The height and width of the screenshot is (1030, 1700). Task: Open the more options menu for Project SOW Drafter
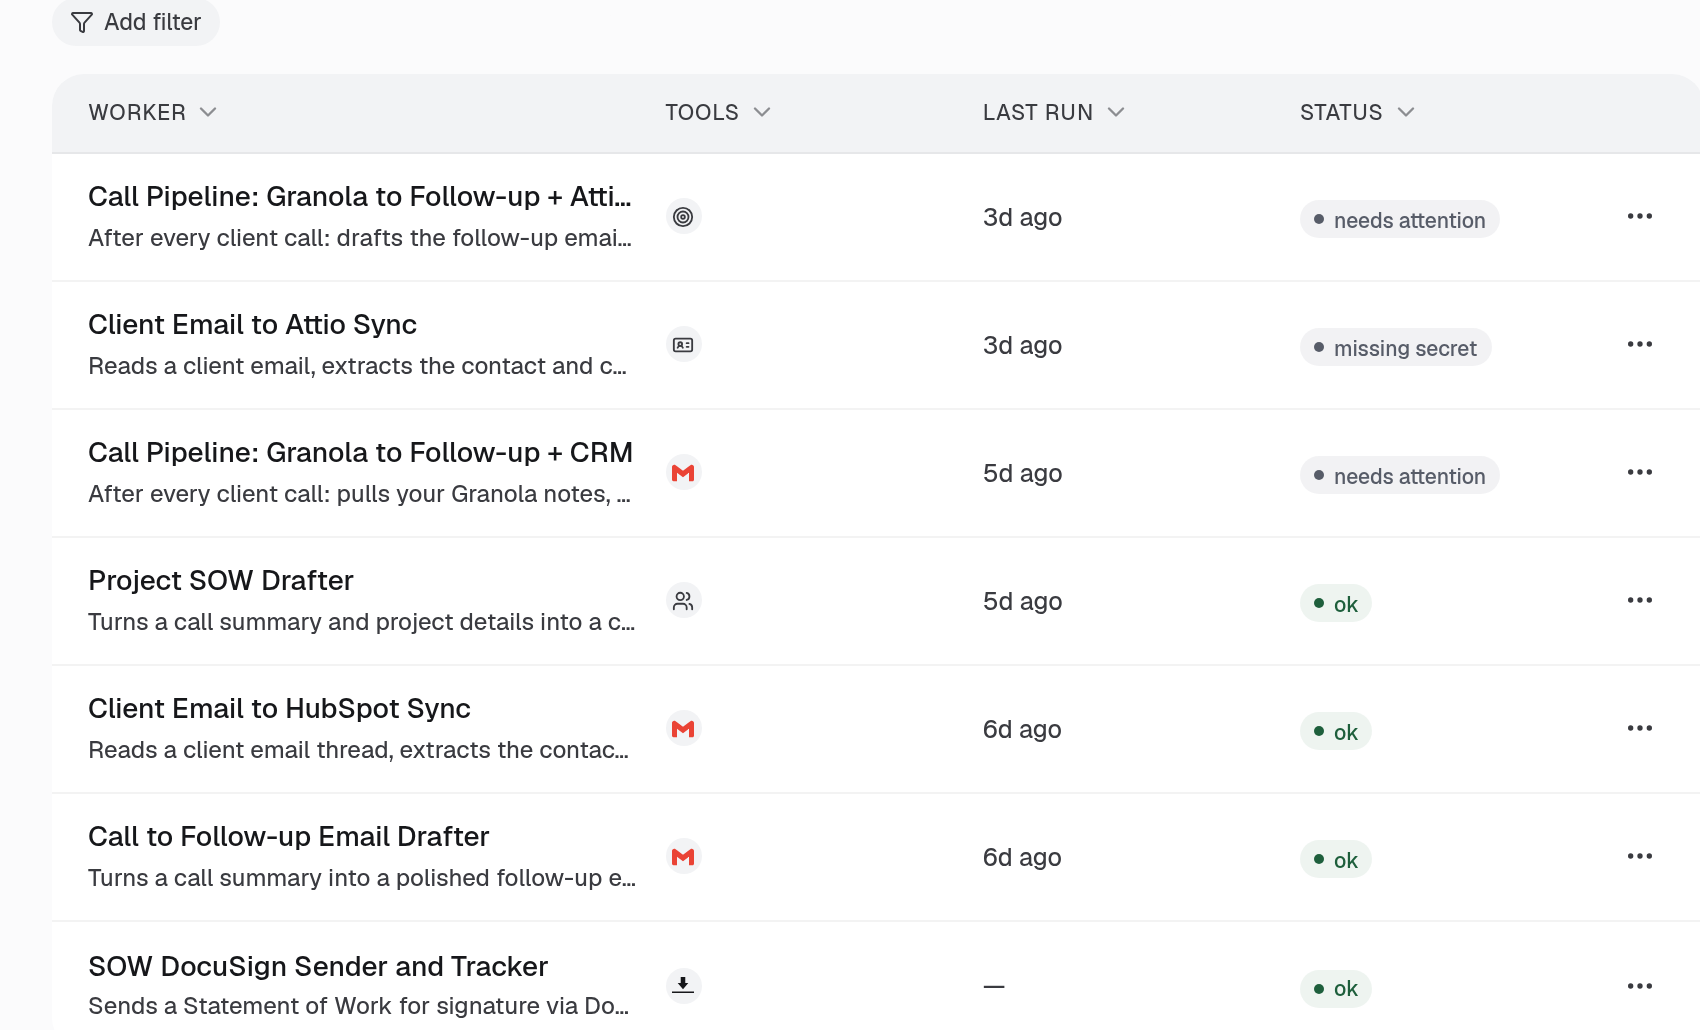pyautogui.click(x=1640, y=600)
